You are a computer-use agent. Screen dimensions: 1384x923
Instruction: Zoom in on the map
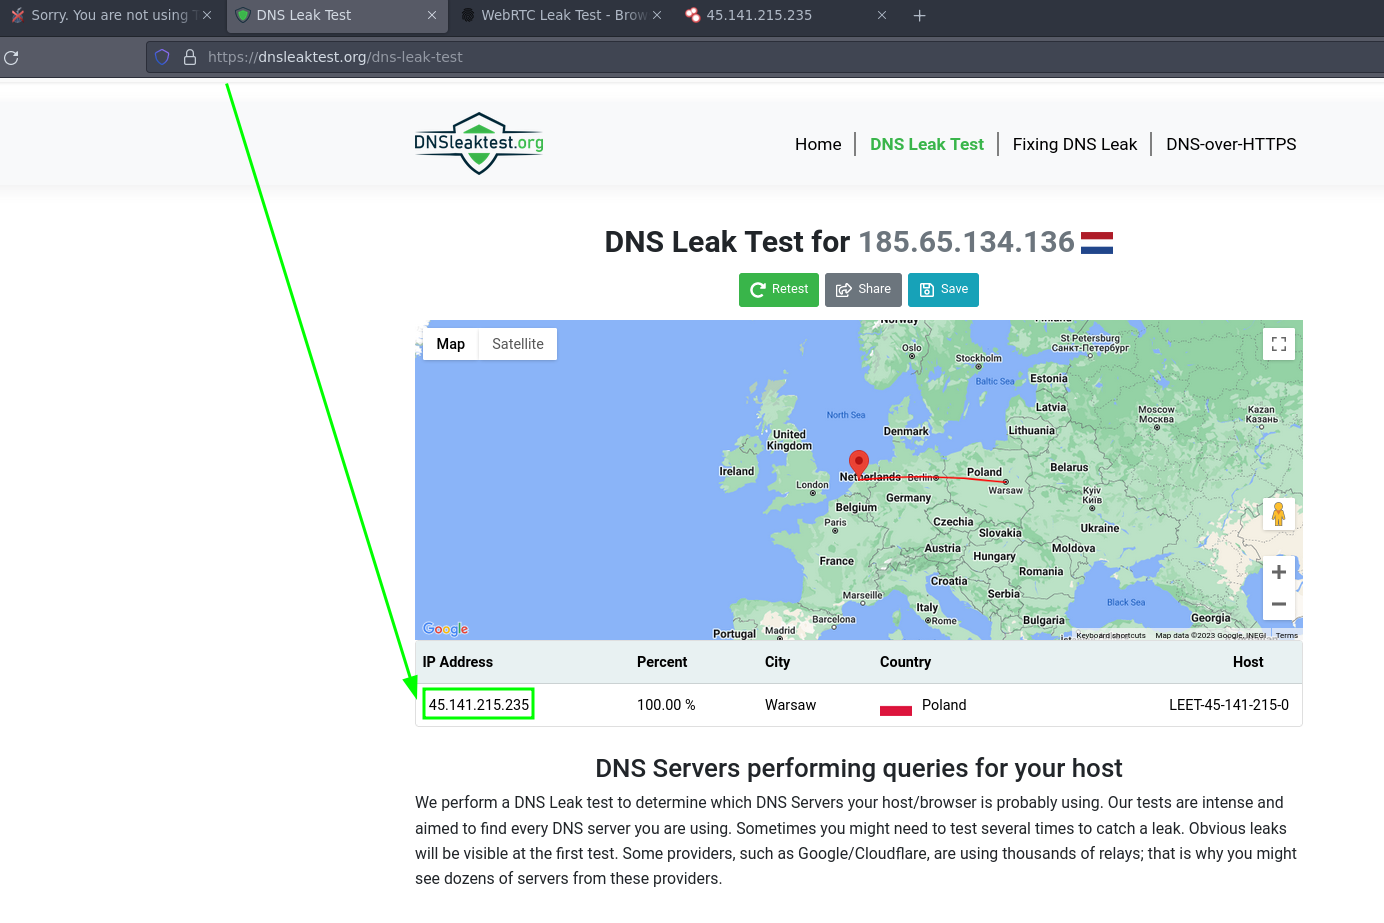pyautogui.click(x=1279, y=572)
